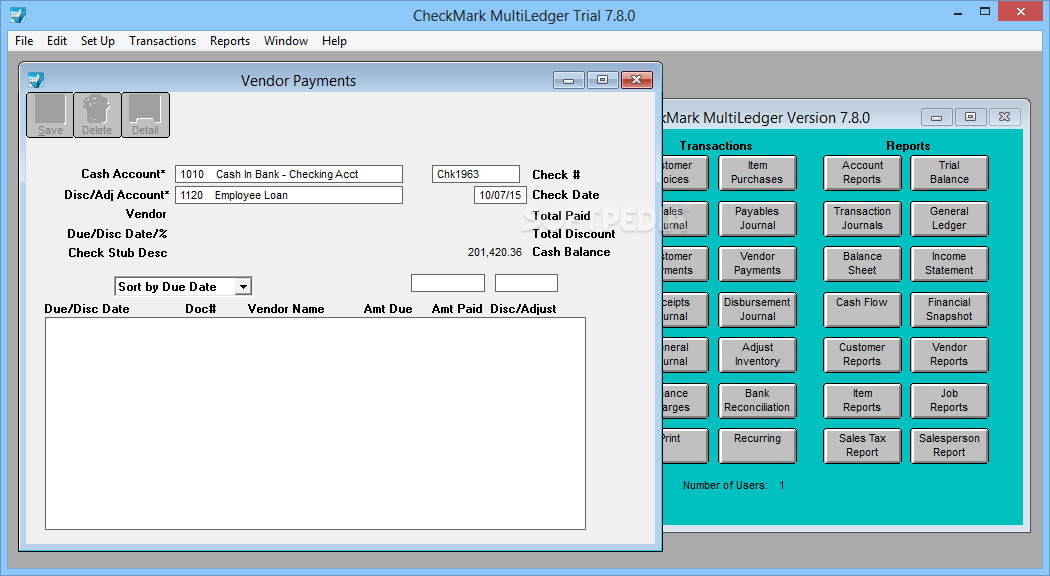Open the General Ledger report
Viewport: 1050px width, 576px height.
(x=949, y=218)
